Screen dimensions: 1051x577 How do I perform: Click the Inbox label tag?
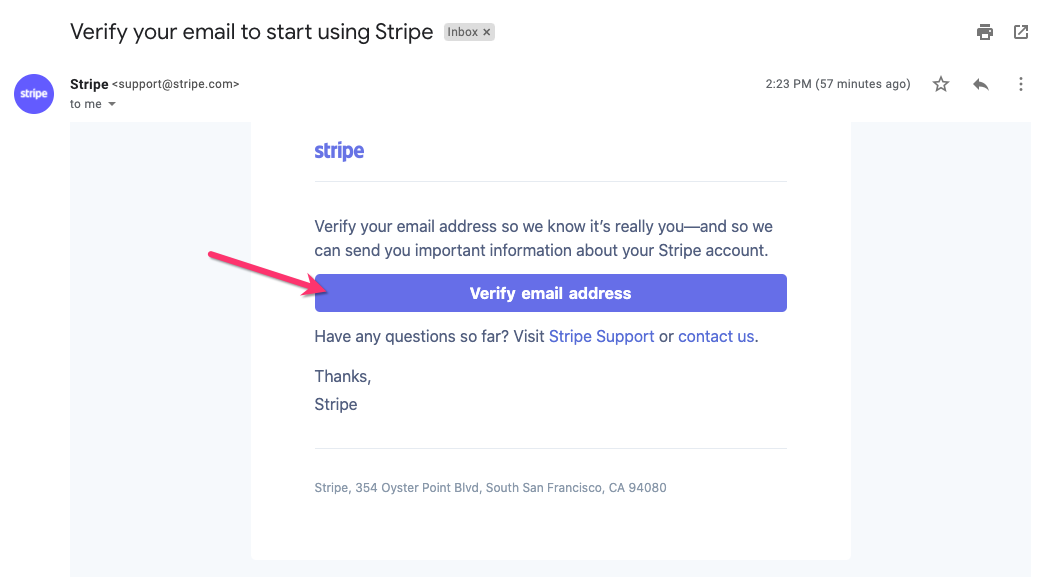coord(462,32)
